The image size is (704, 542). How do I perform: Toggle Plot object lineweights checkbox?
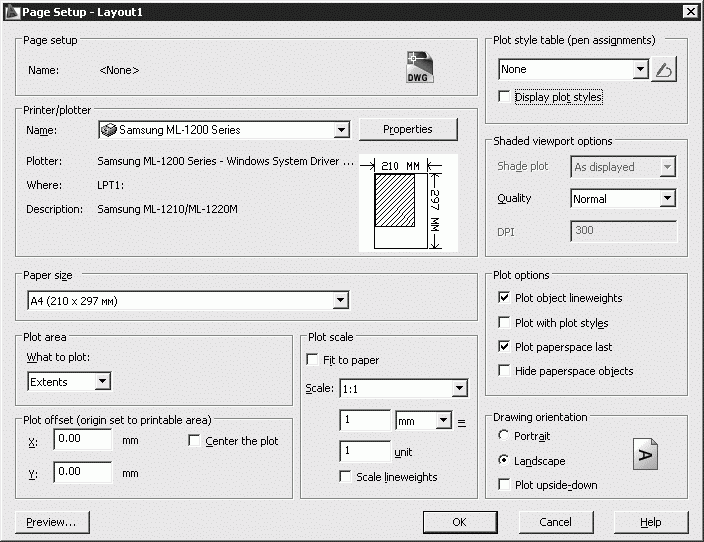(x=505, y=298)
